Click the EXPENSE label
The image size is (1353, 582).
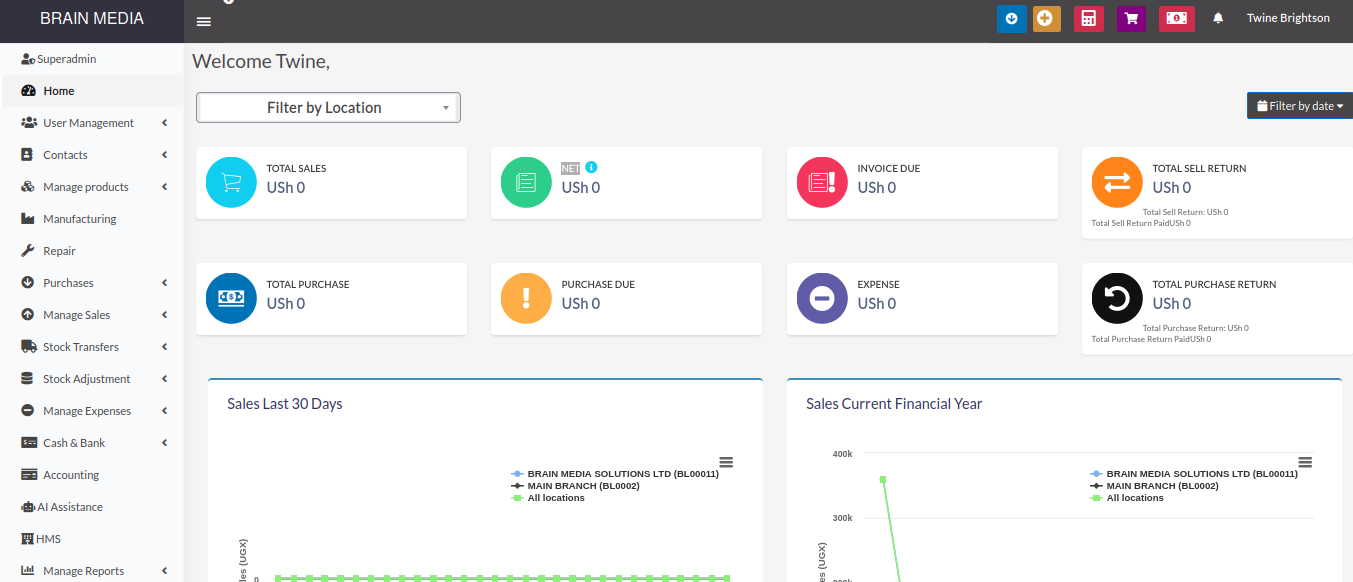[x=878, y=285]
